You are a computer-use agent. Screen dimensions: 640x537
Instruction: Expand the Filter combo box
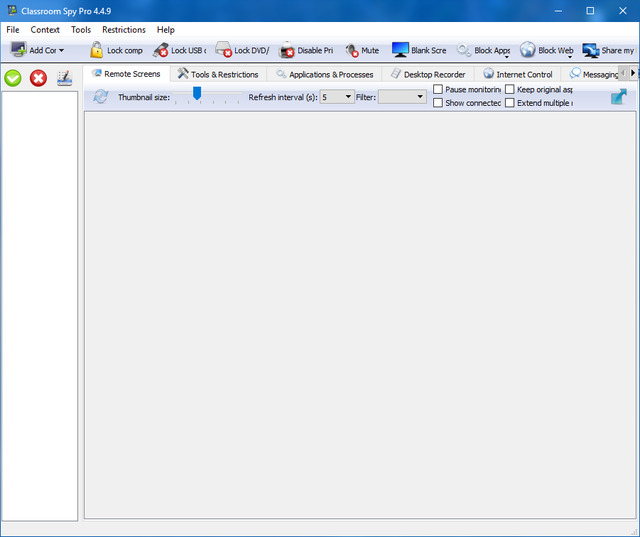(420, 97)
